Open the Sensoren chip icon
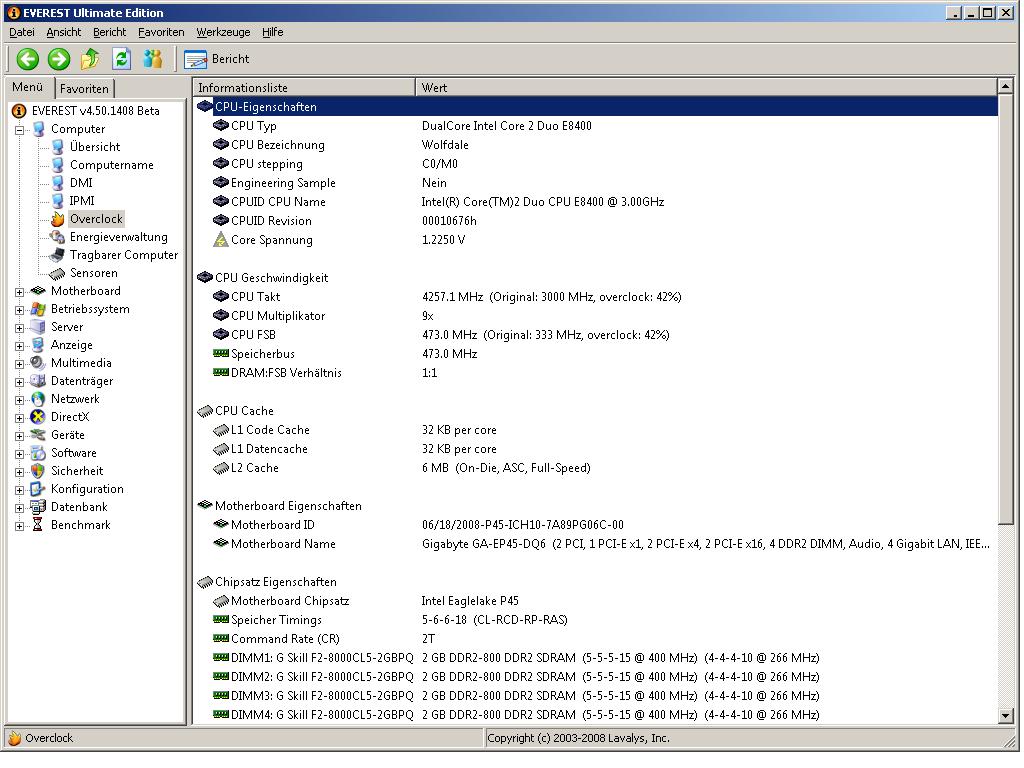Image resolution: width=1024 pixels, height=768 pixels. (x=57, y=274)
